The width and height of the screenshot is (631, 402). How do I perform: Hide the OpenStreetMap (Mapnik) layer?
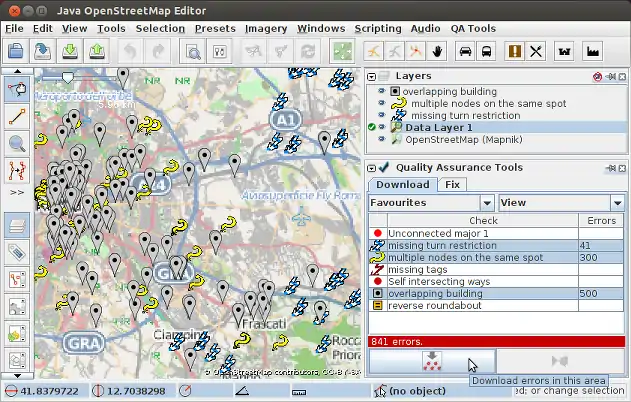[x=380, y=139]
